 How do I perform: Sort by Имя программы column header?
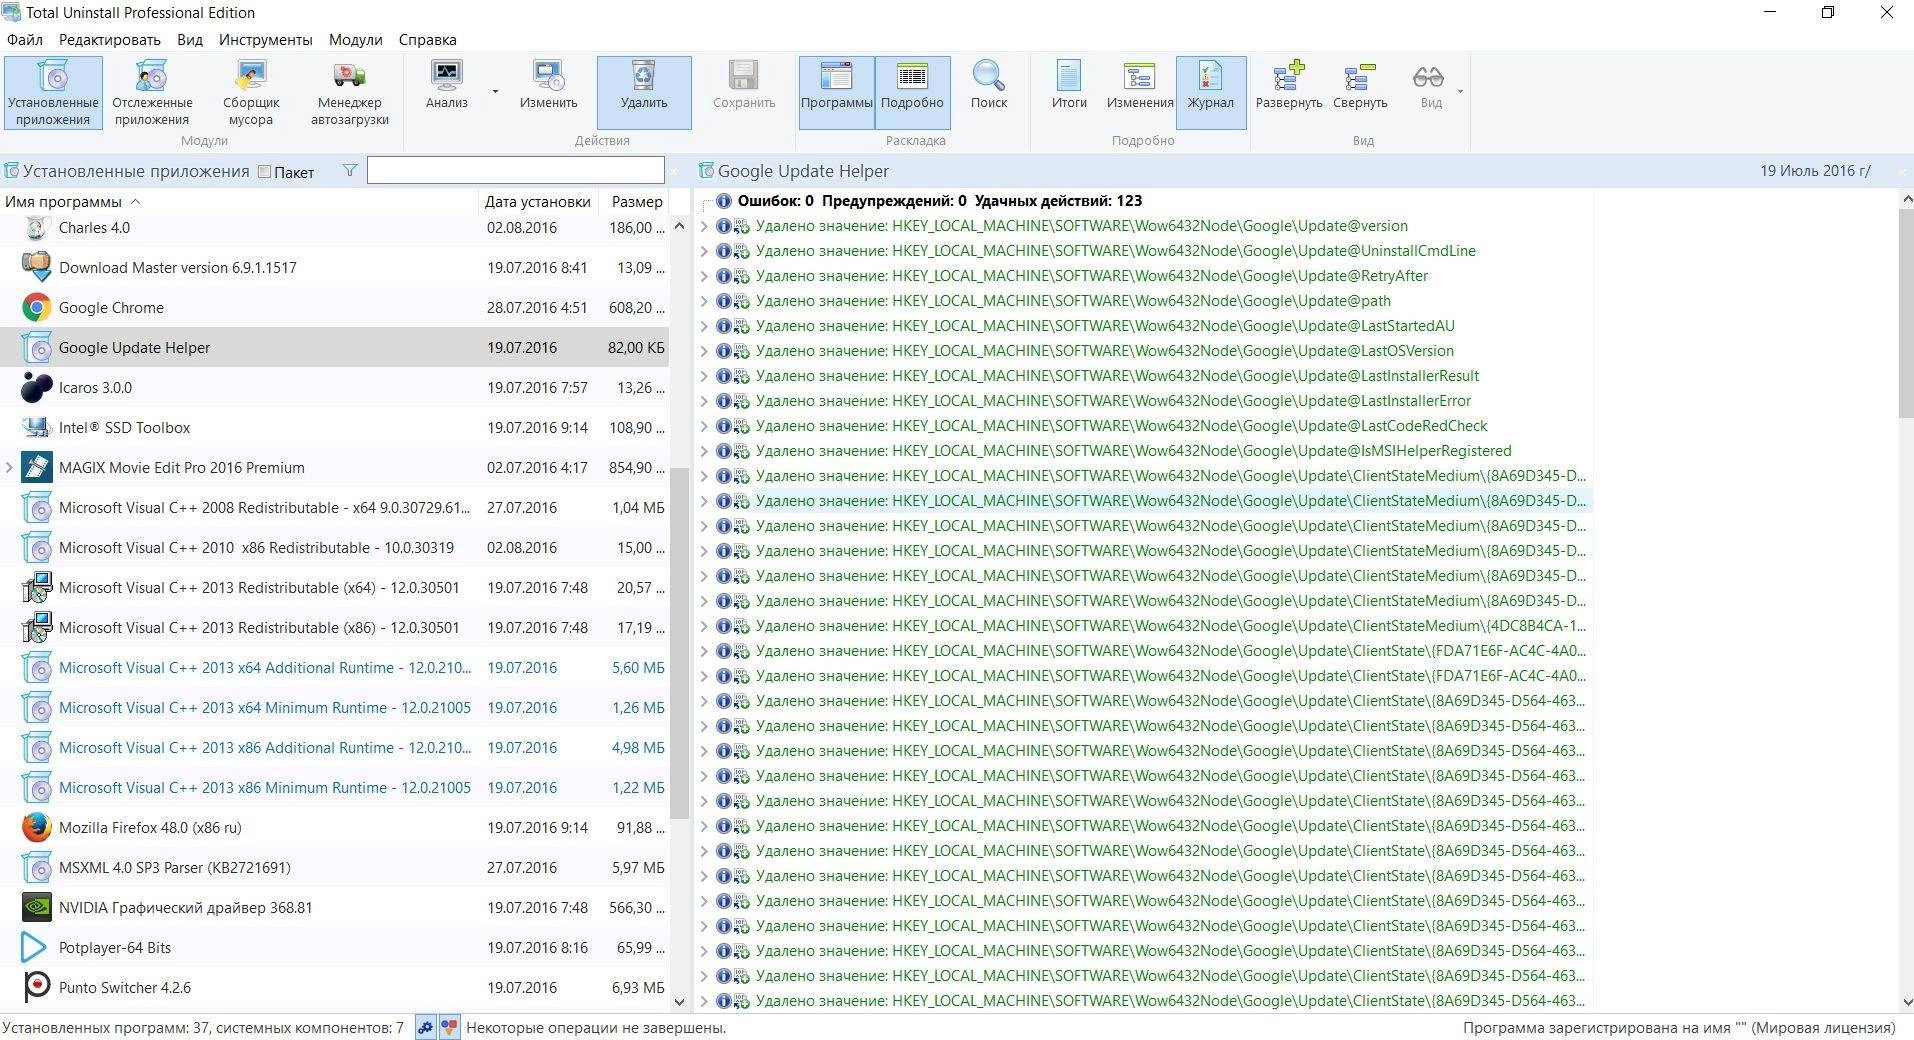click(240, 201)
